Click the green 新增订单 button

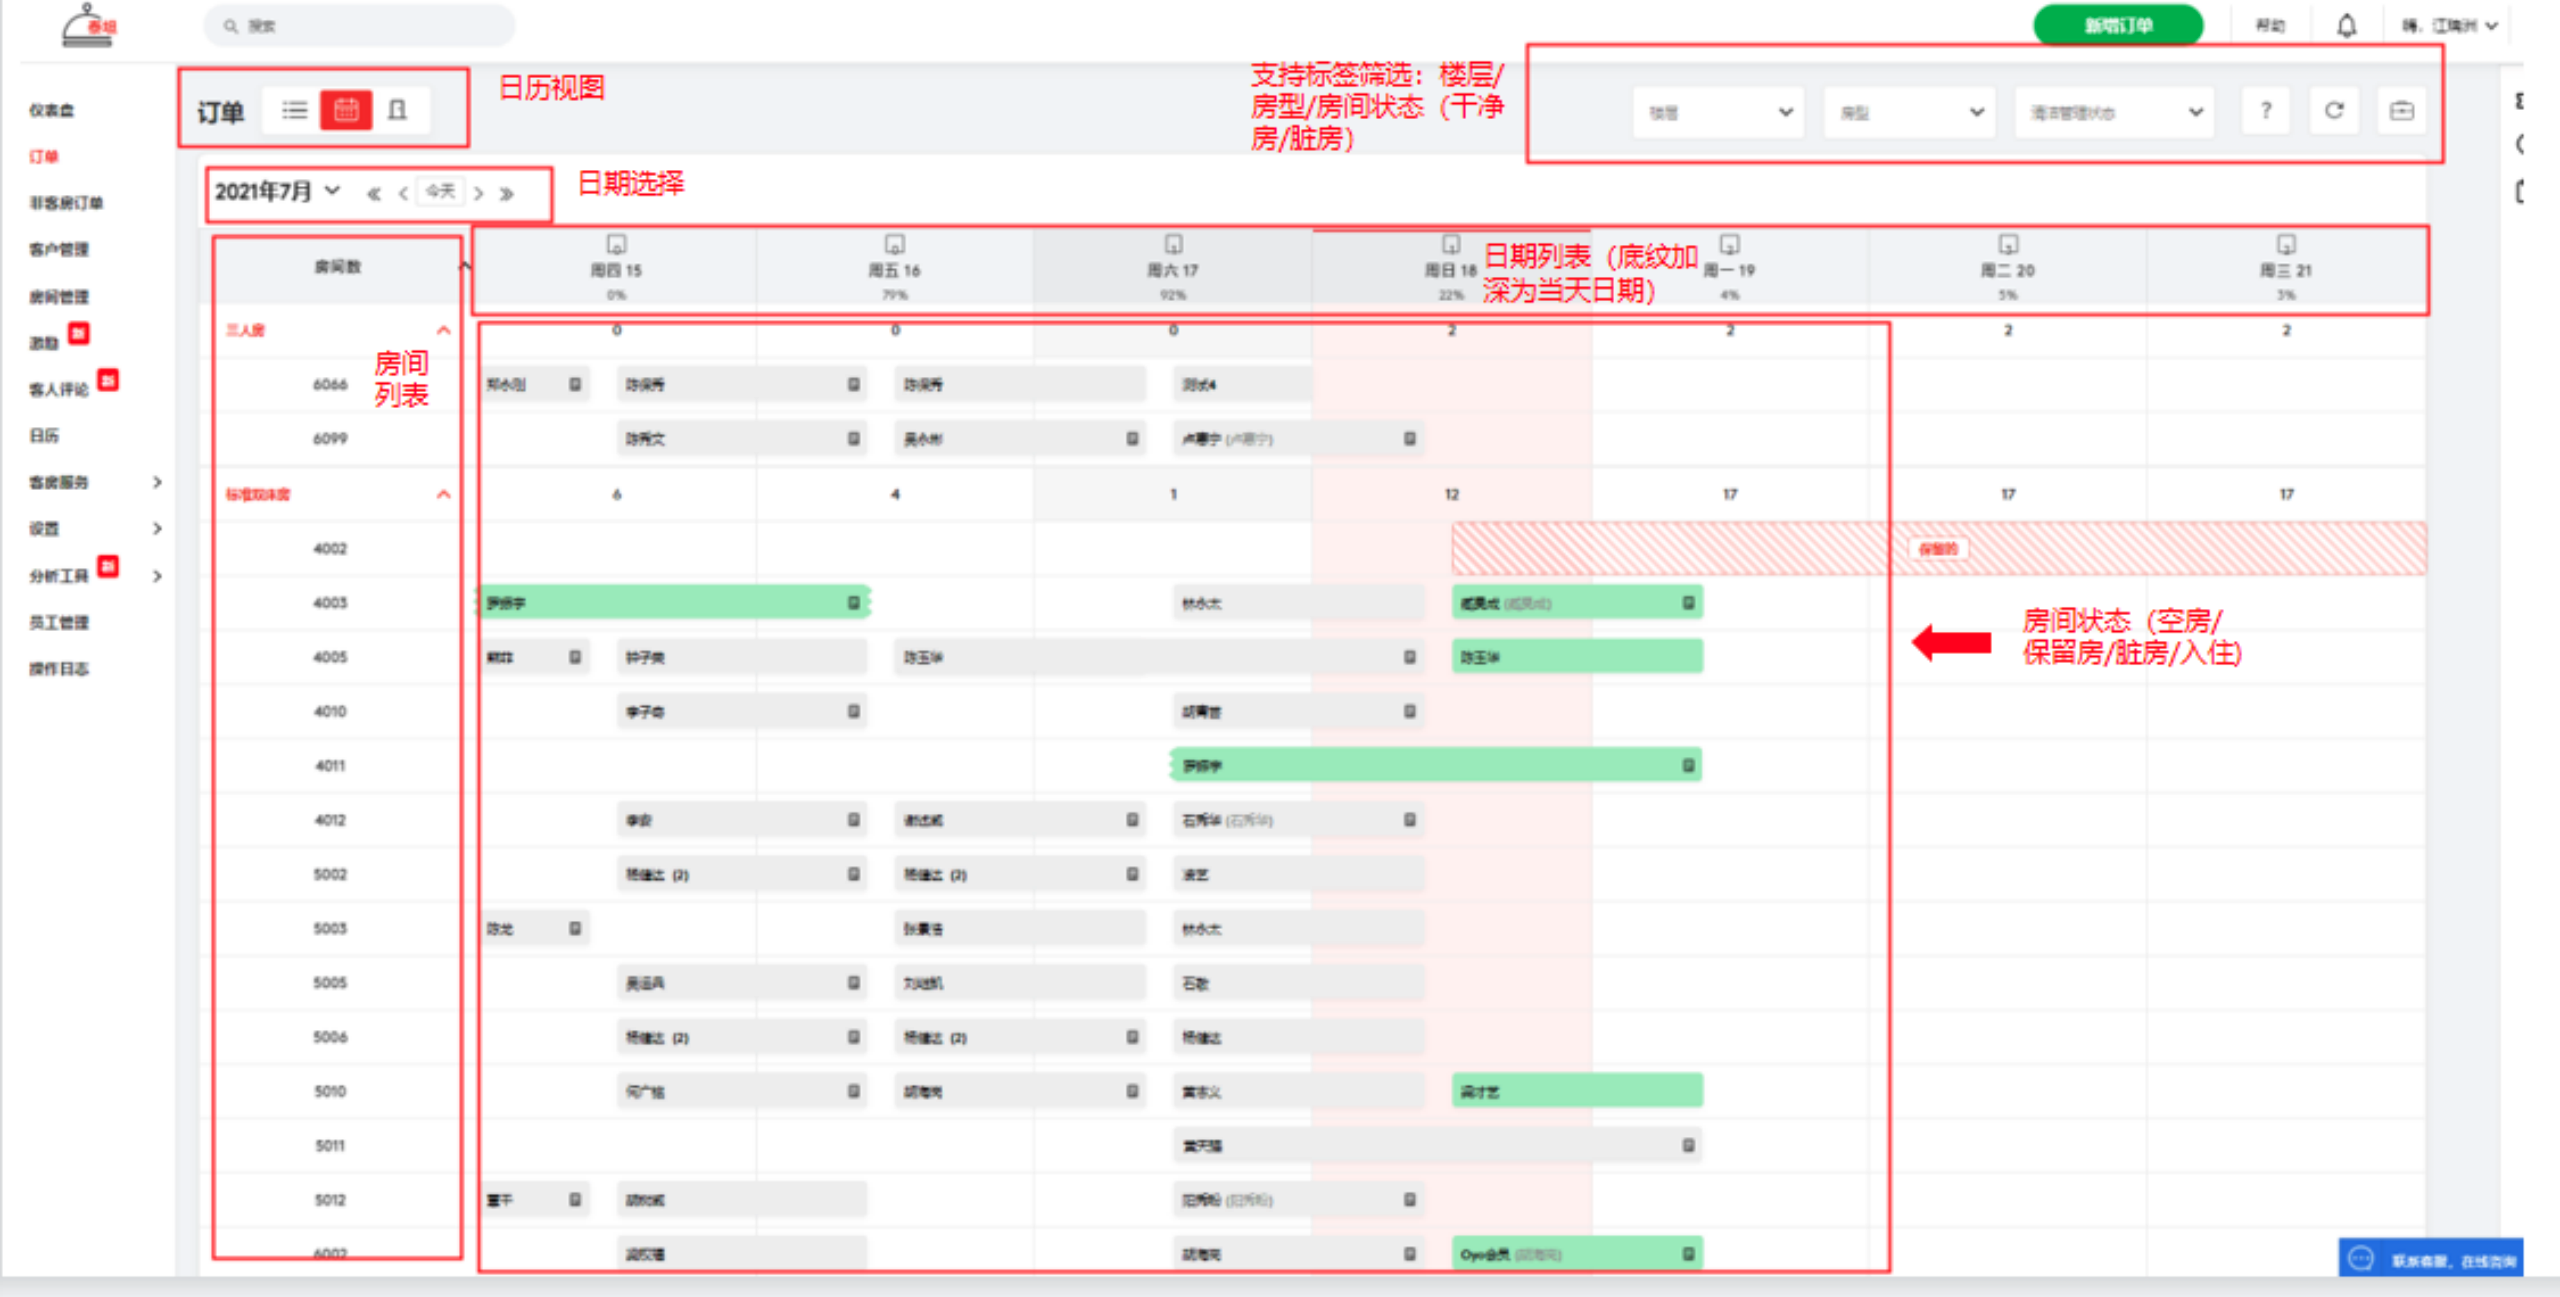tap(2117, 26)
